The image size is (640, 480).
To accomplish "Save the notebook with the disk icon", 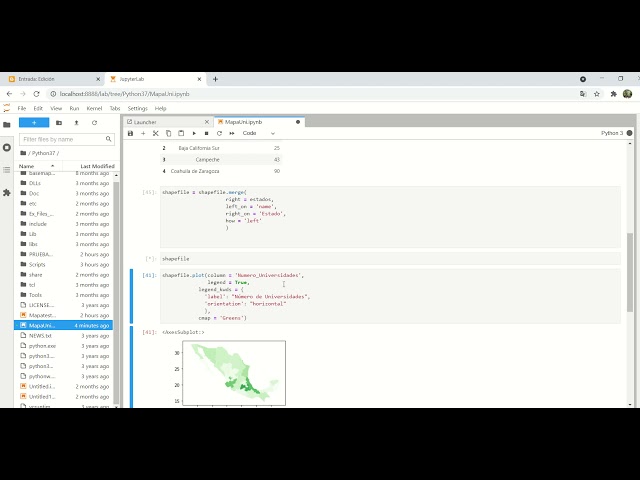I will pos(131,133).
